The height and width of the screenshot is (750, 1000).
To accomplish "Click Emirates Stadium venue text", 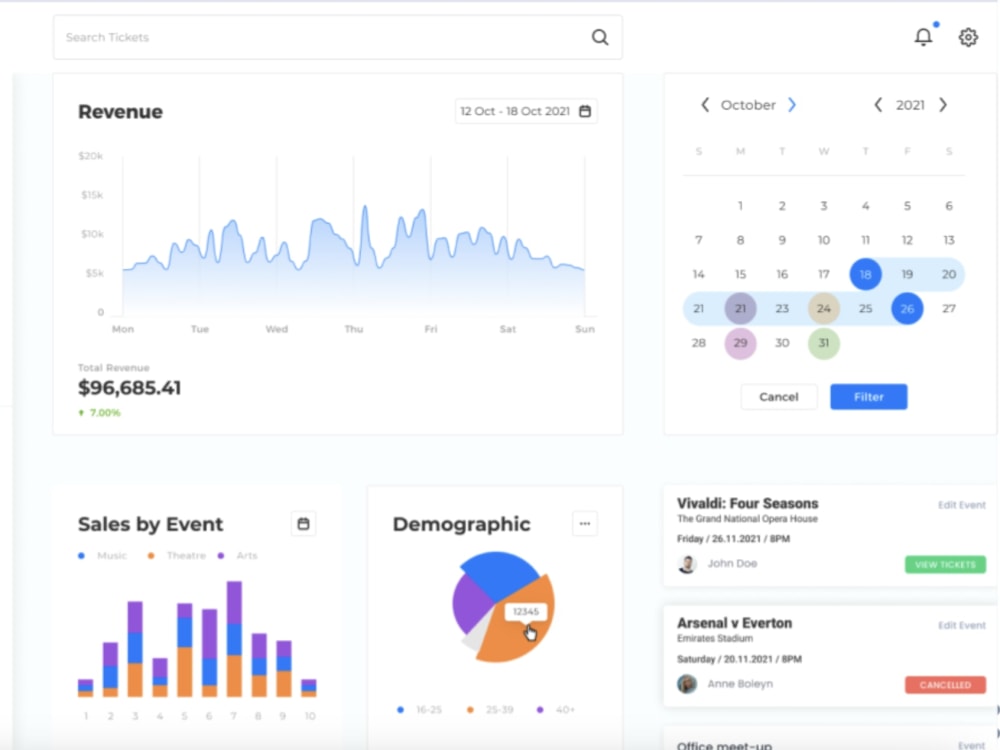I will click(x=715, y=638).
